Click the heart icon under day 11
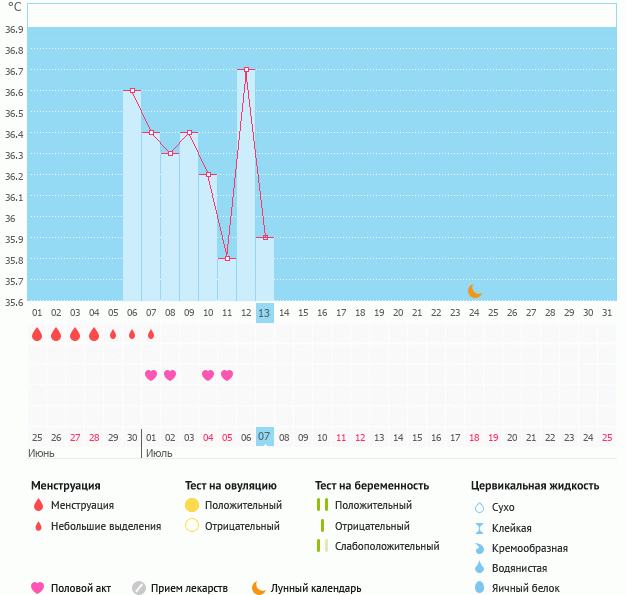626x595 pixels. 227,375
